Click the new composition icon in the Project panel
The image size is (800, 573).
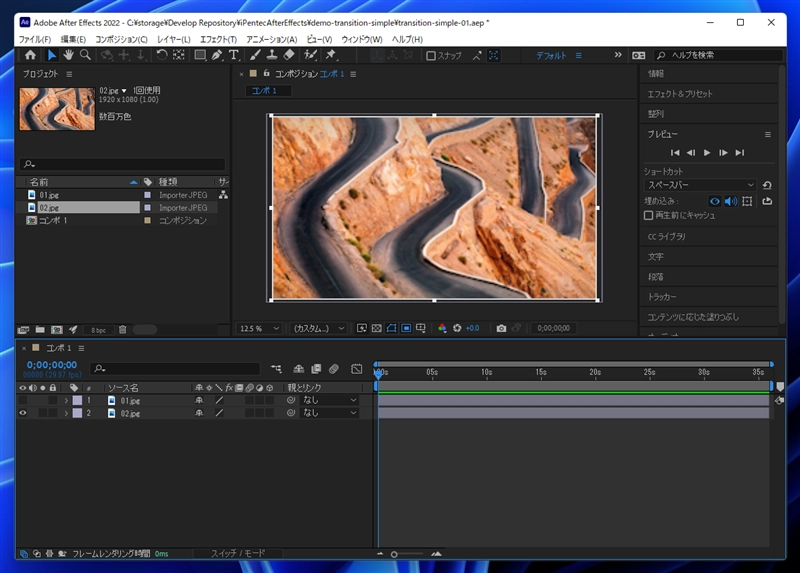[57, 330]
